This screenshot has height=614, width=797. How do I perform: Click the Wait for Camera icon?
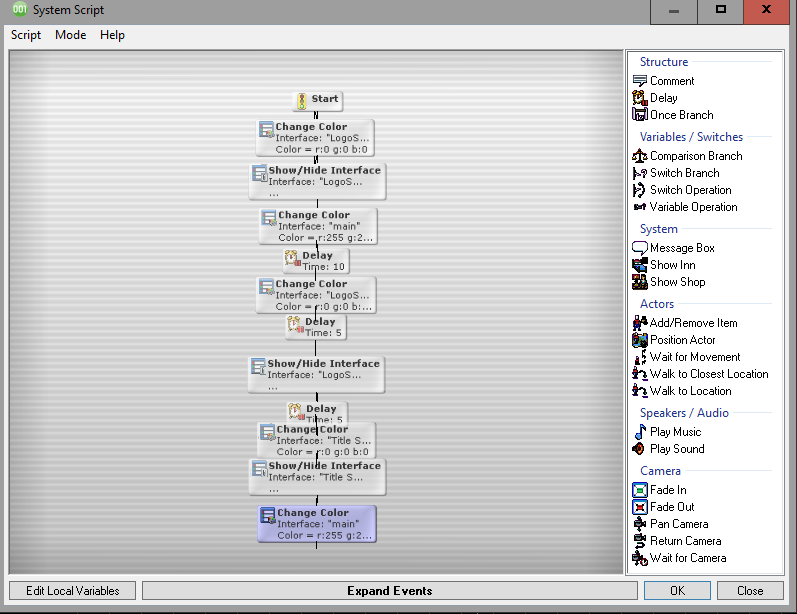tap(639, 558)
